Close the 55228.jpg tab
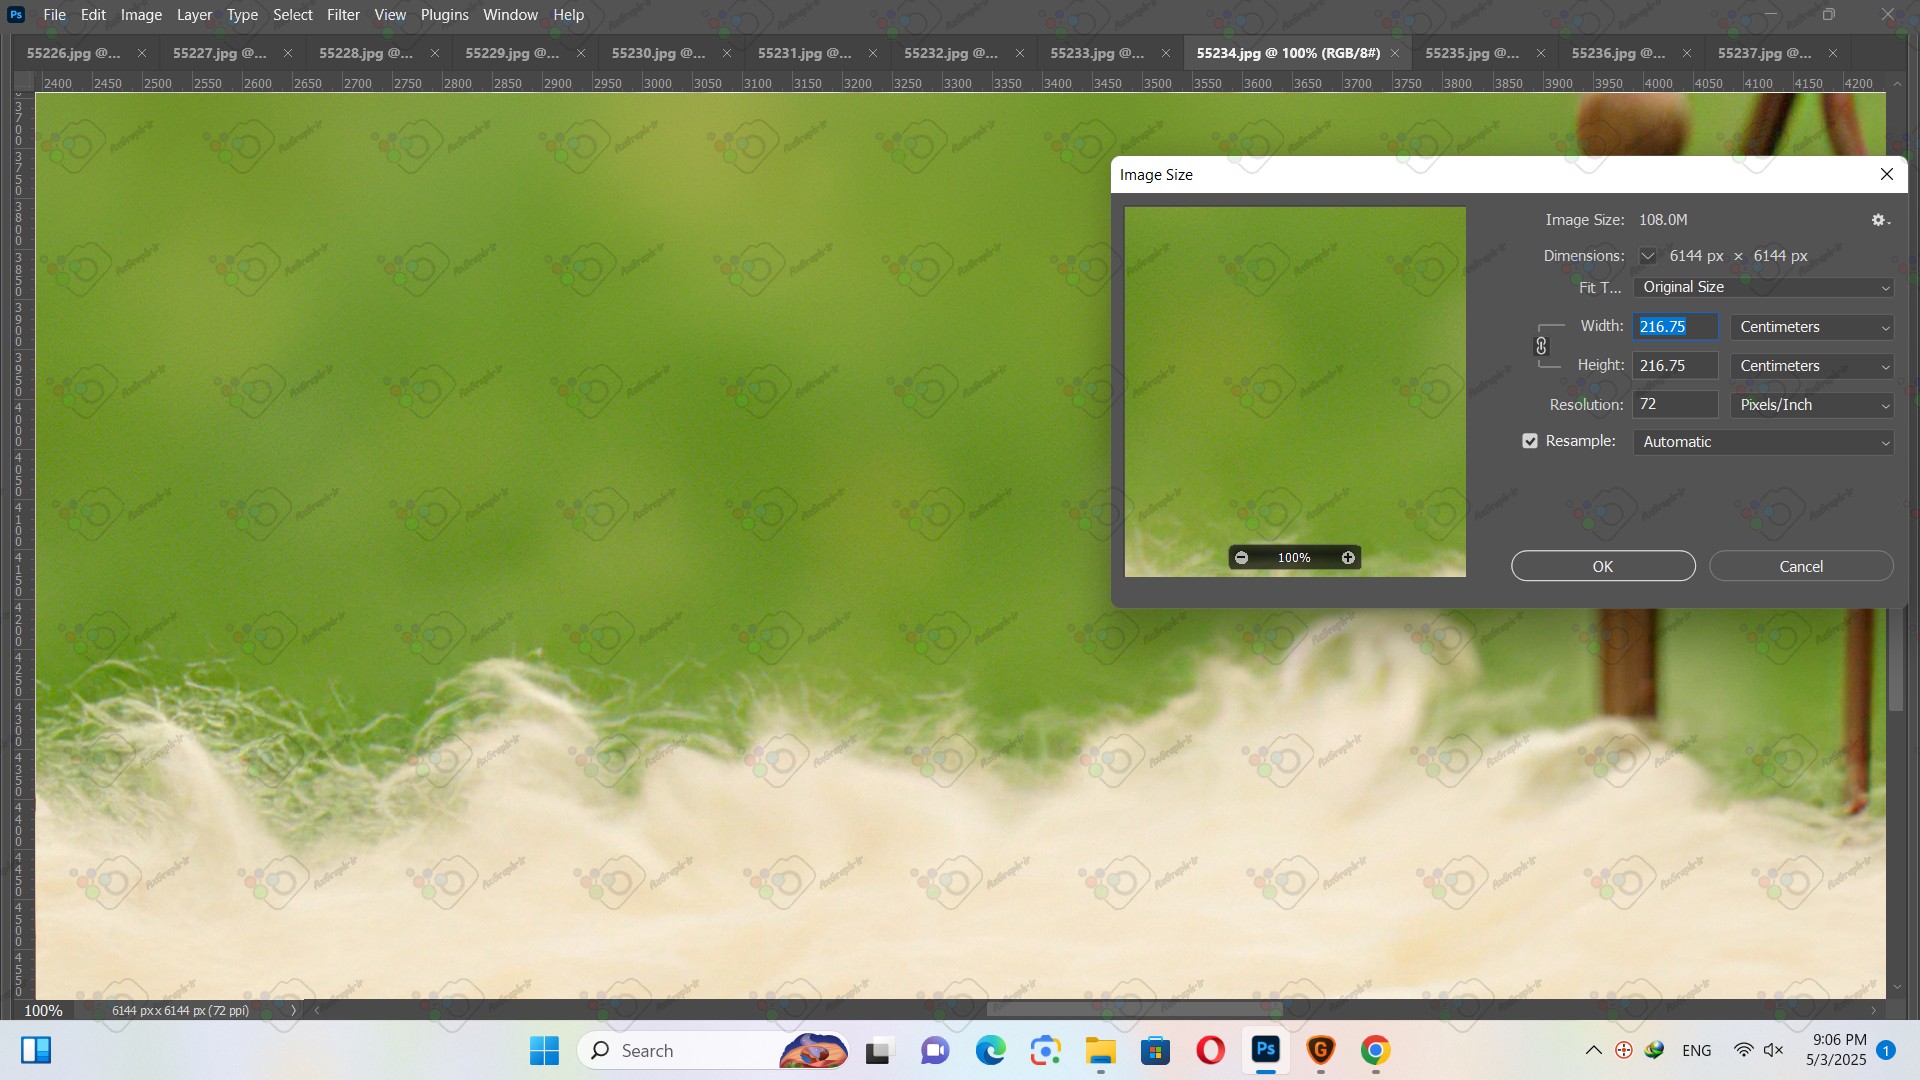This screenshot has width=1920, height=1080. point(434,53)
